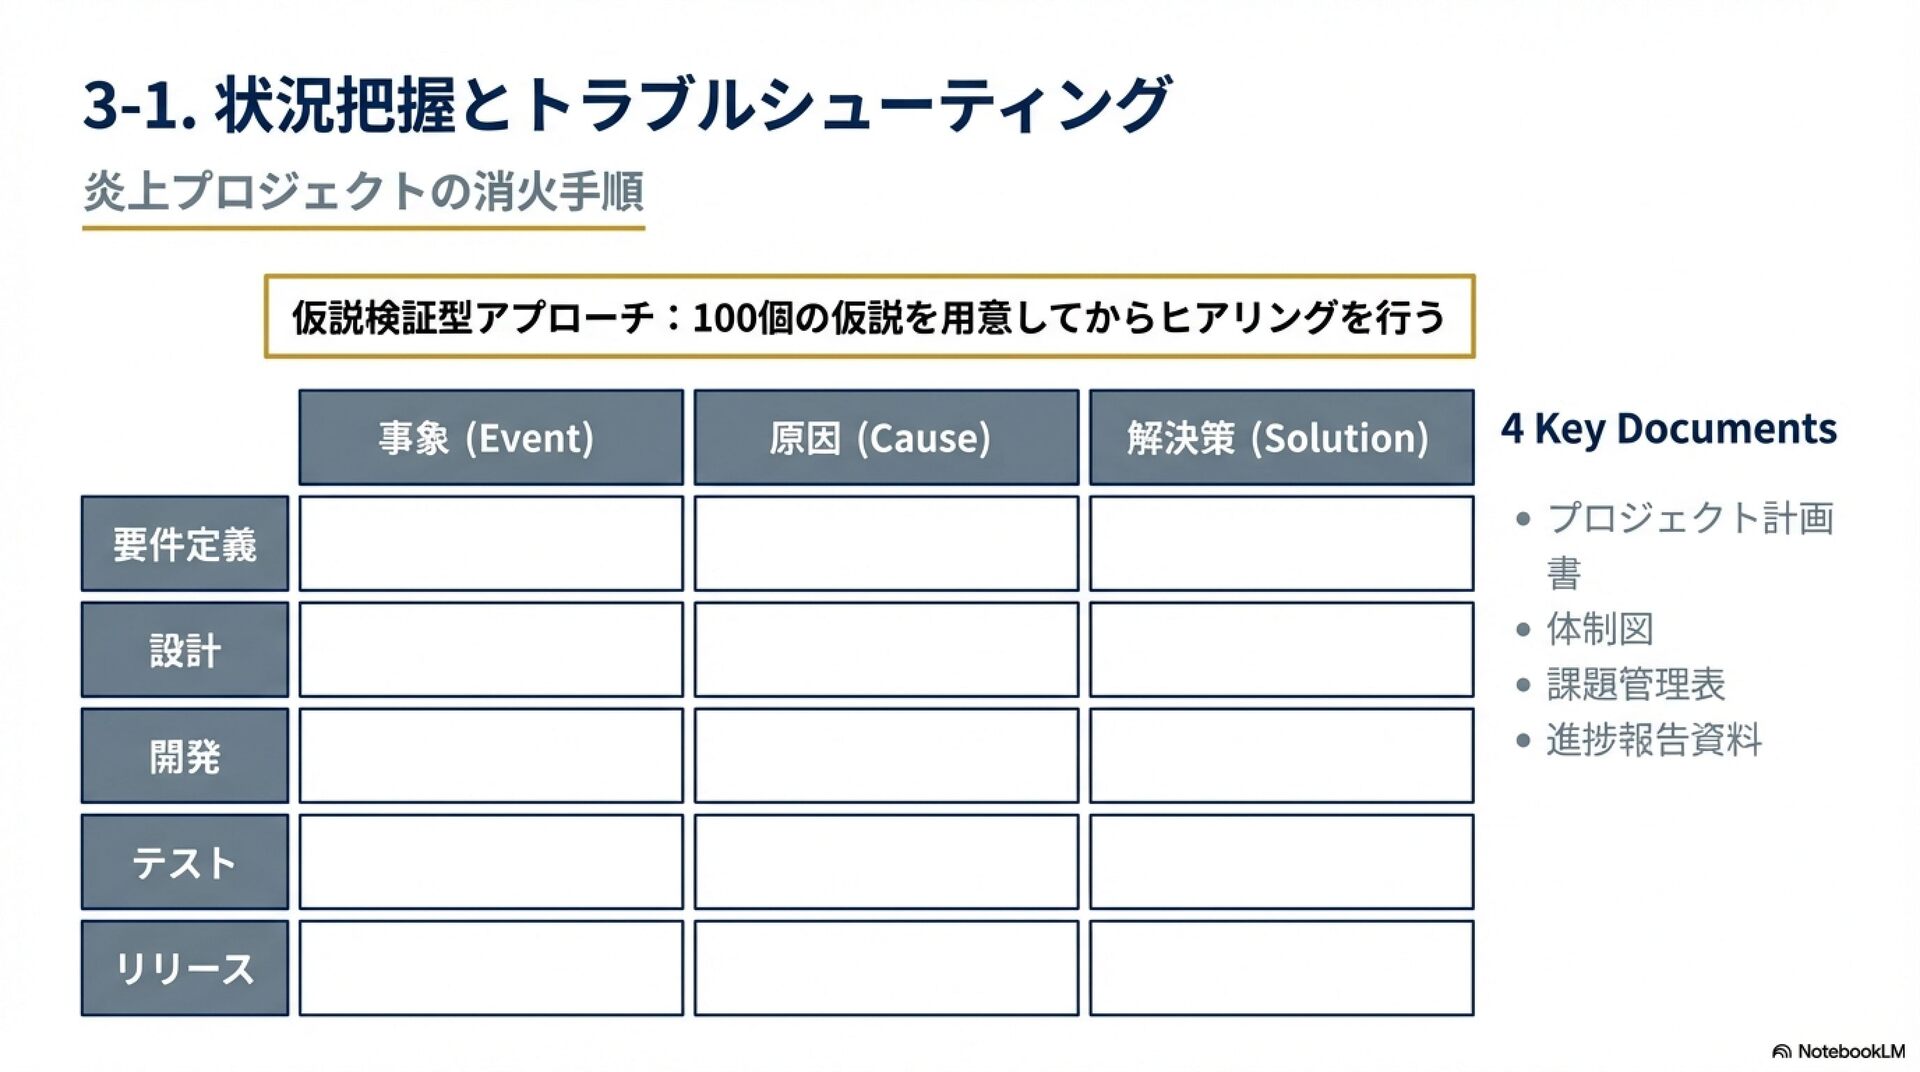Click the 課題管理表 bullet item
Screen dimensions: 1920x1072
tap(1635, 685)
